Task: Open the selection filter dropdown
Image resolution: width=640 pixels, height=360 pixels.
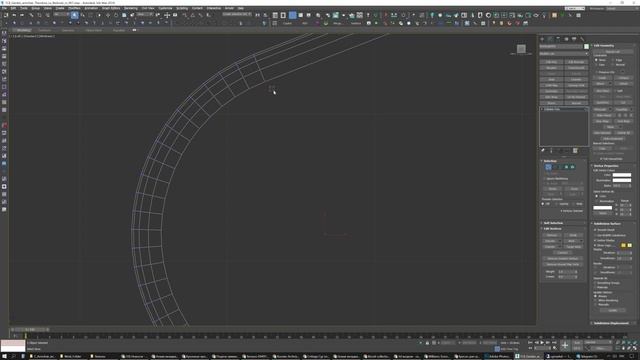Action: point(62,14)
